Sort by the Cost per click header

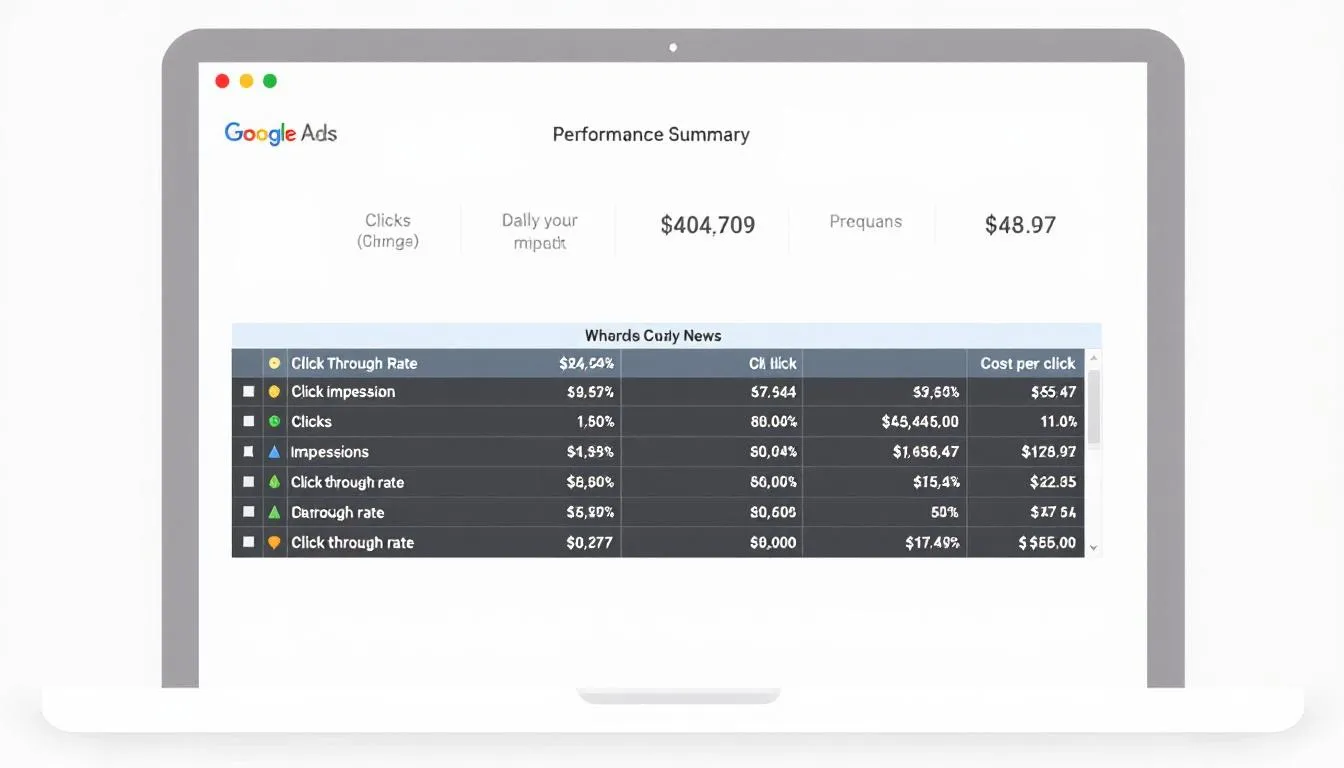1028,363
